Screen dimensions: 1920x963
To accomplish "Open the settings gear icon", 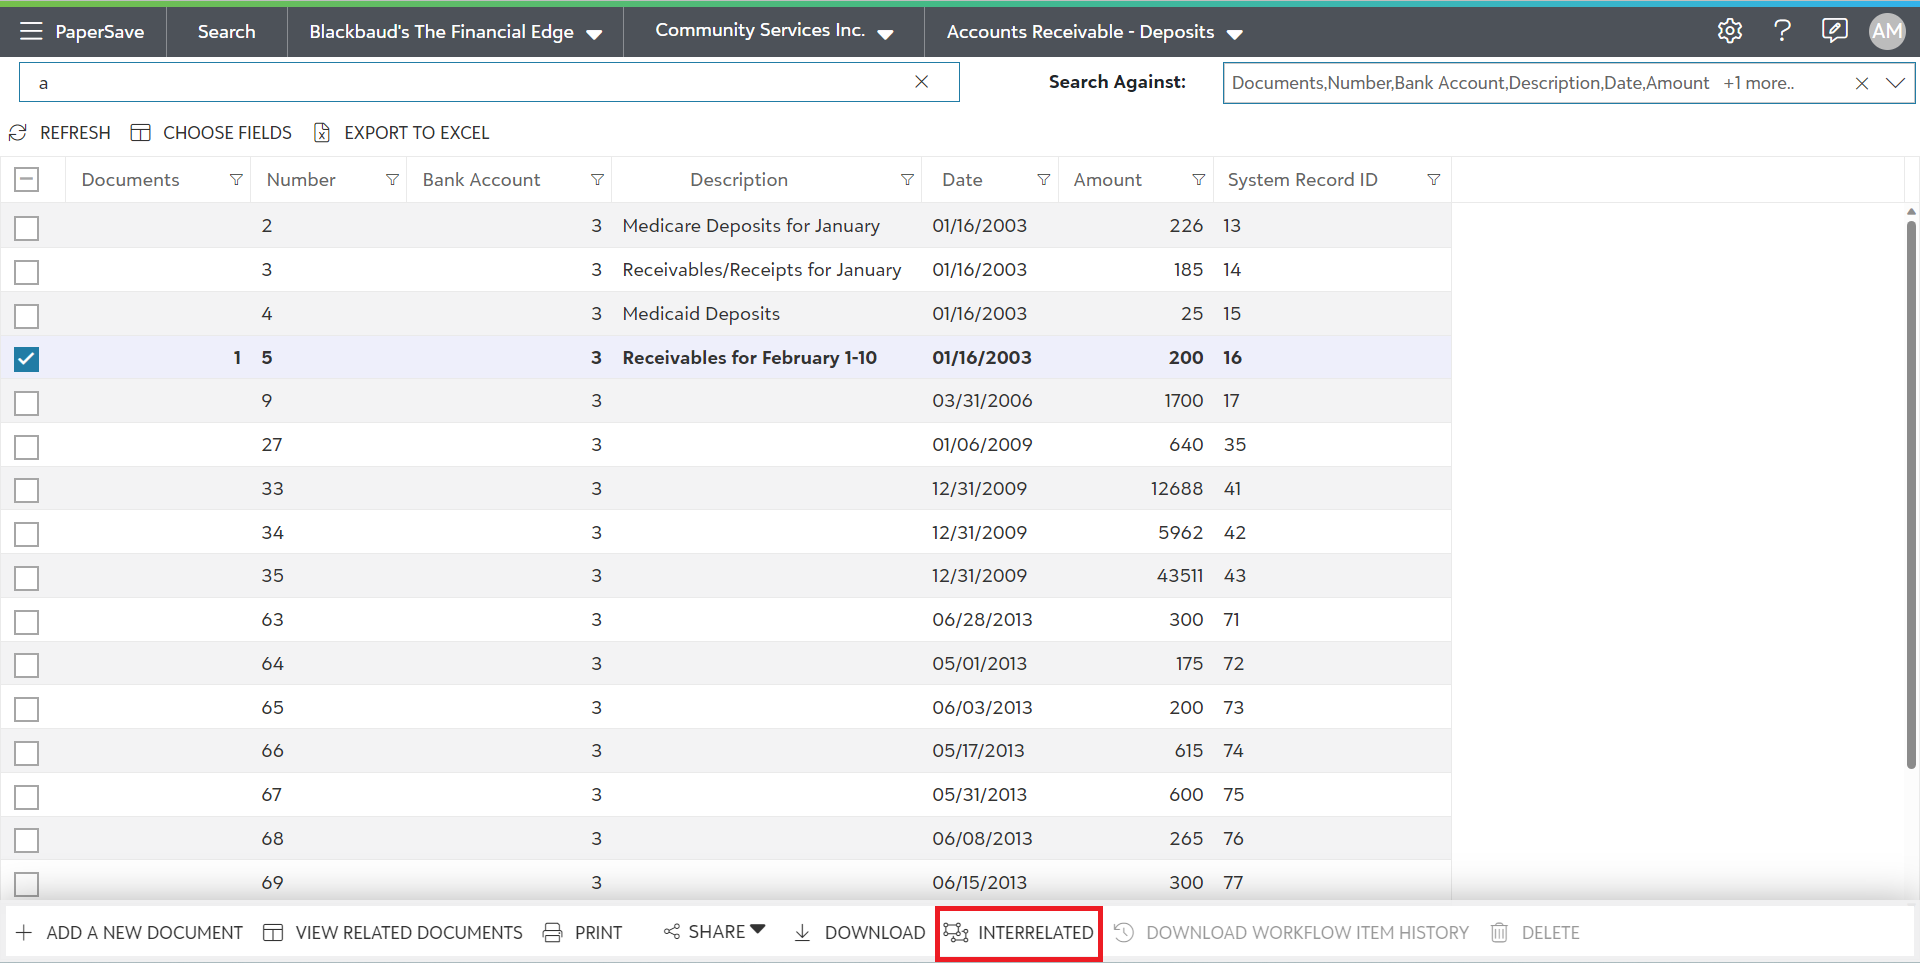I will click(x=1729, y=31).
